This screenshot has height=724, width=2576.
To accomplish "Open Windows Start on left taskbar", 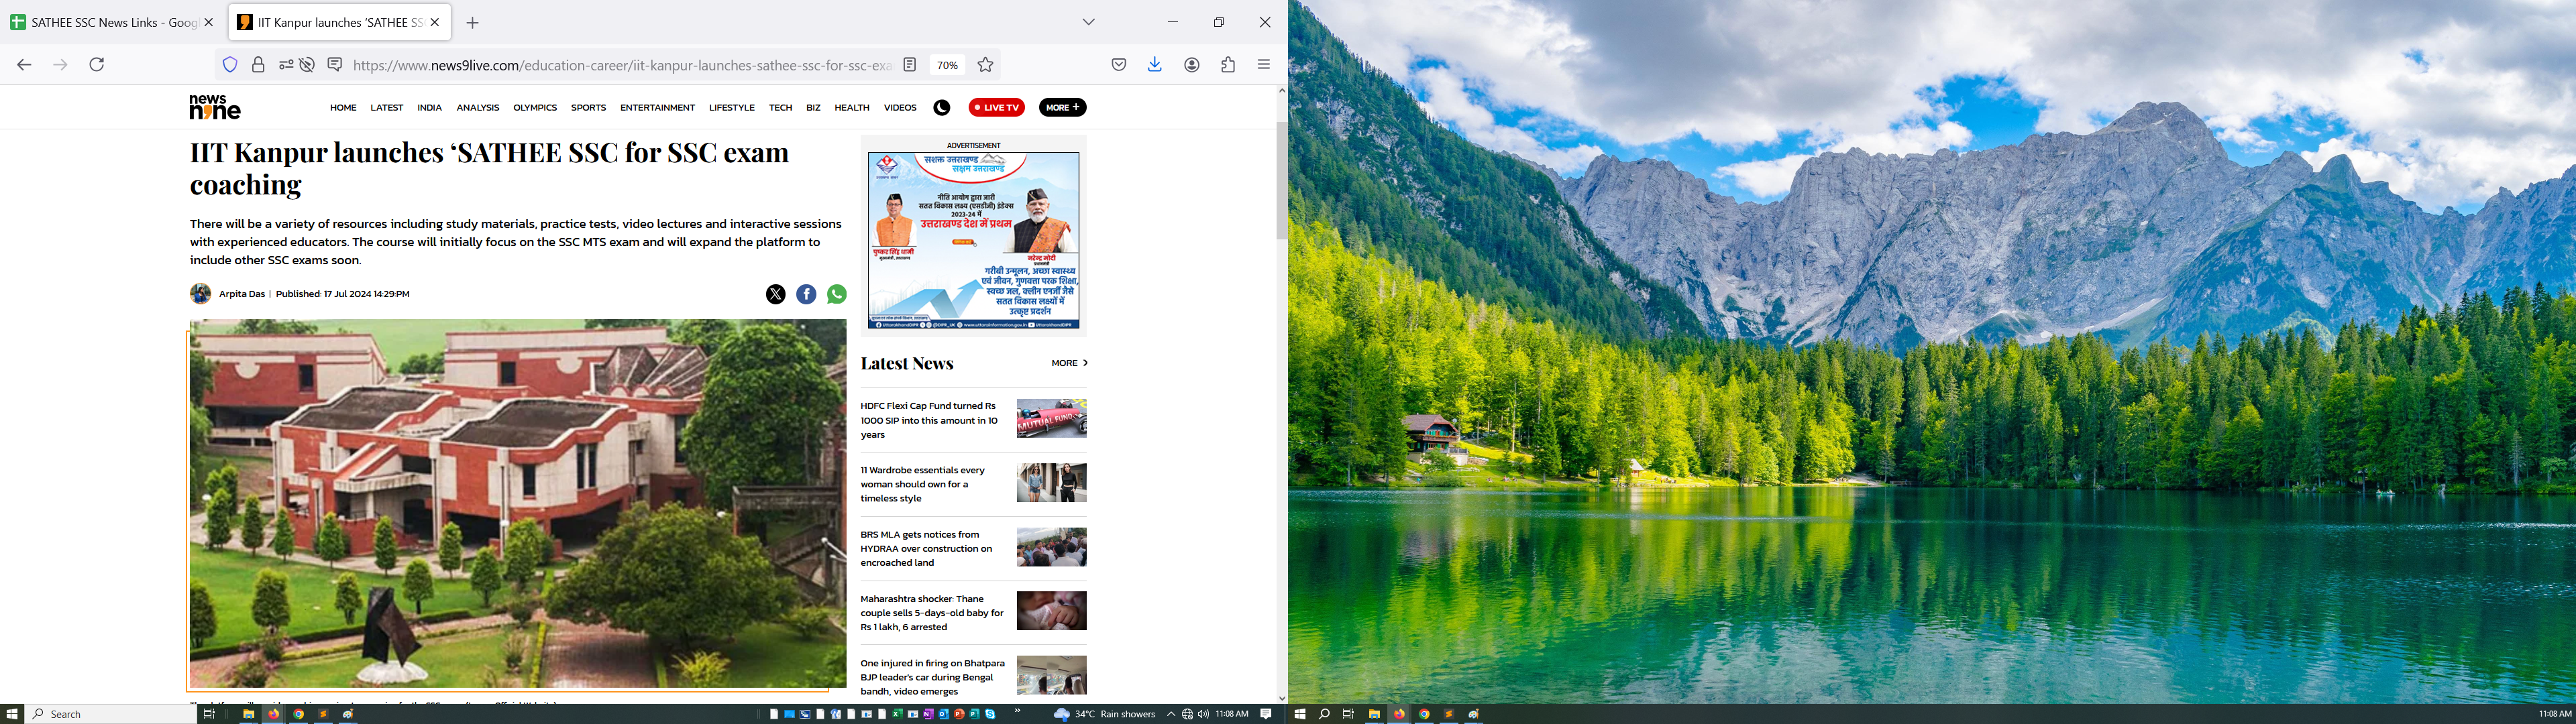I will (12, 714).
